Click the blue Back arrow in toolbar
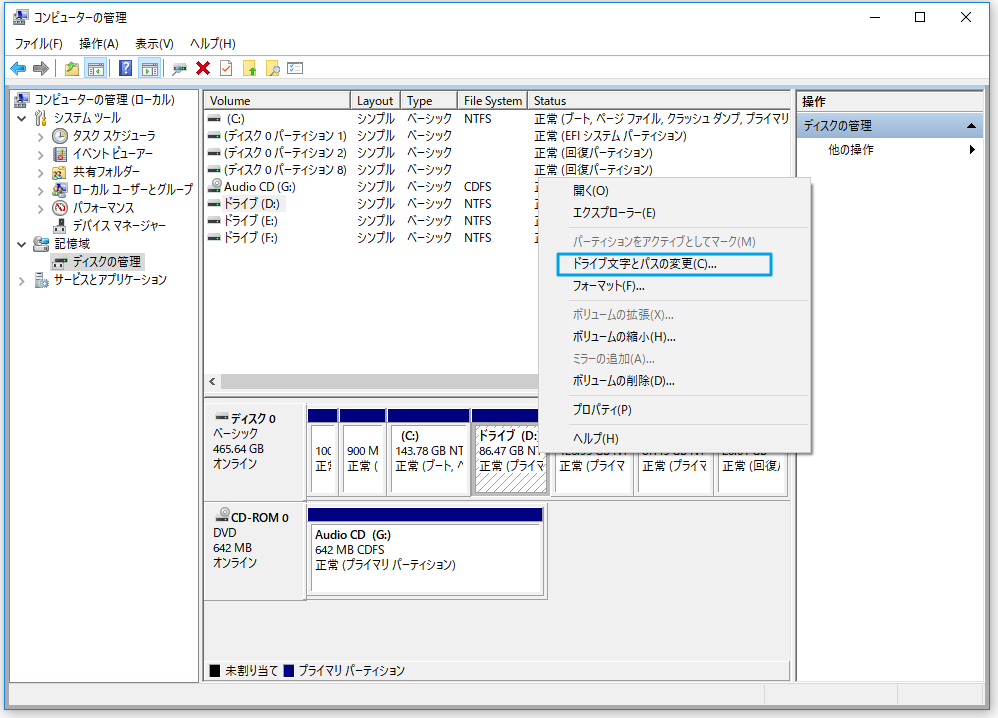The width and height of the screenshot is (998, 718). (18, 68)
